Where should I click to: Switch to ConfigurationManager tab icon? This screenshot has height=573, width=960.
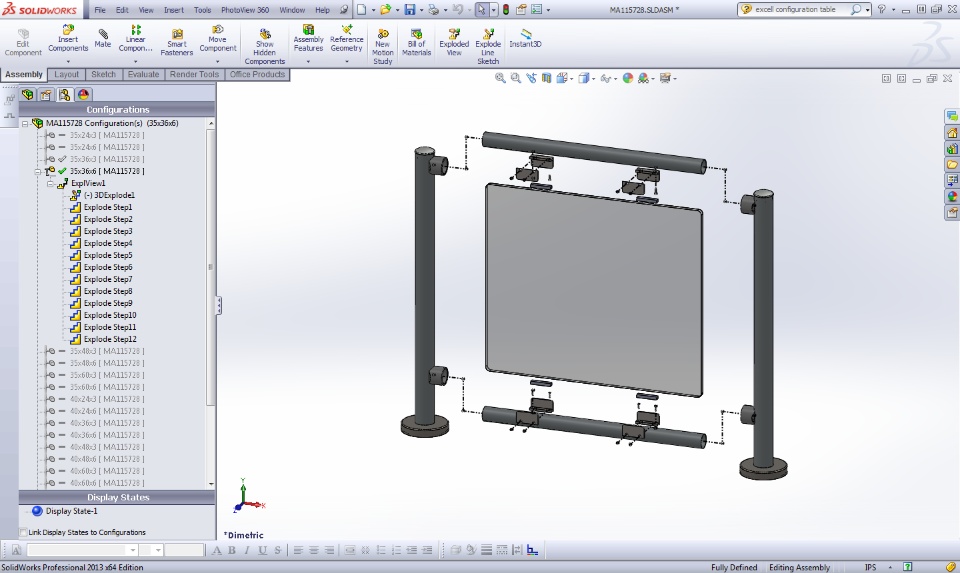(x=64, y=94)
